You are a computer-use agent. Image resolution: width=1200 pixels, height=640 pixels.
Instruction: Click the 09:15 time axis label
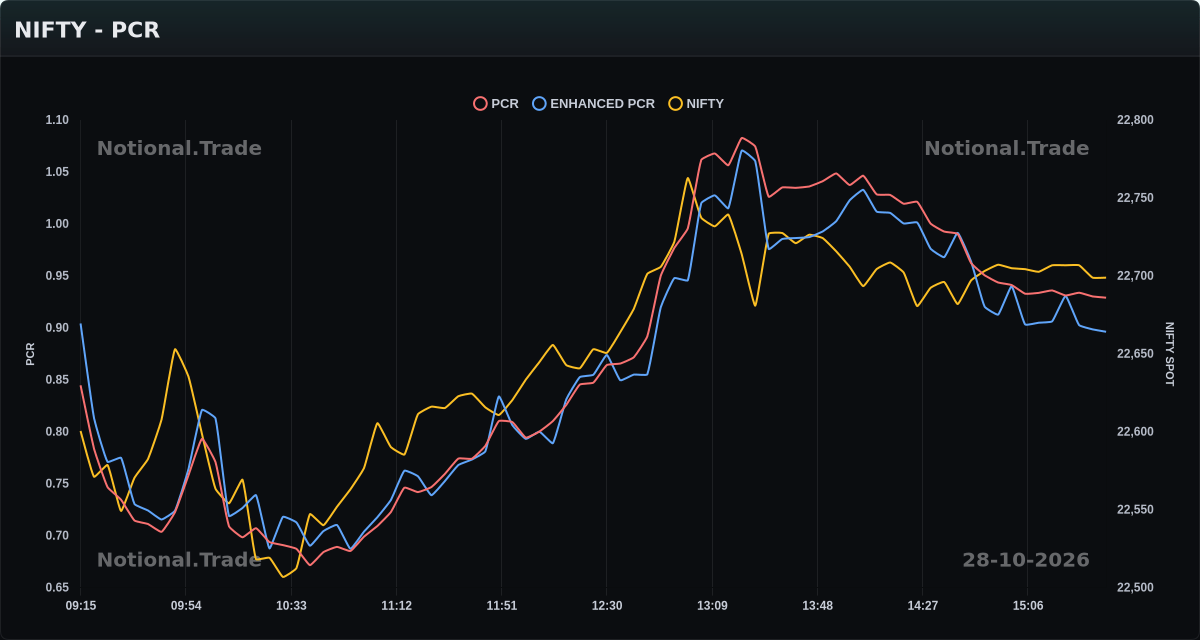[81, 606]
